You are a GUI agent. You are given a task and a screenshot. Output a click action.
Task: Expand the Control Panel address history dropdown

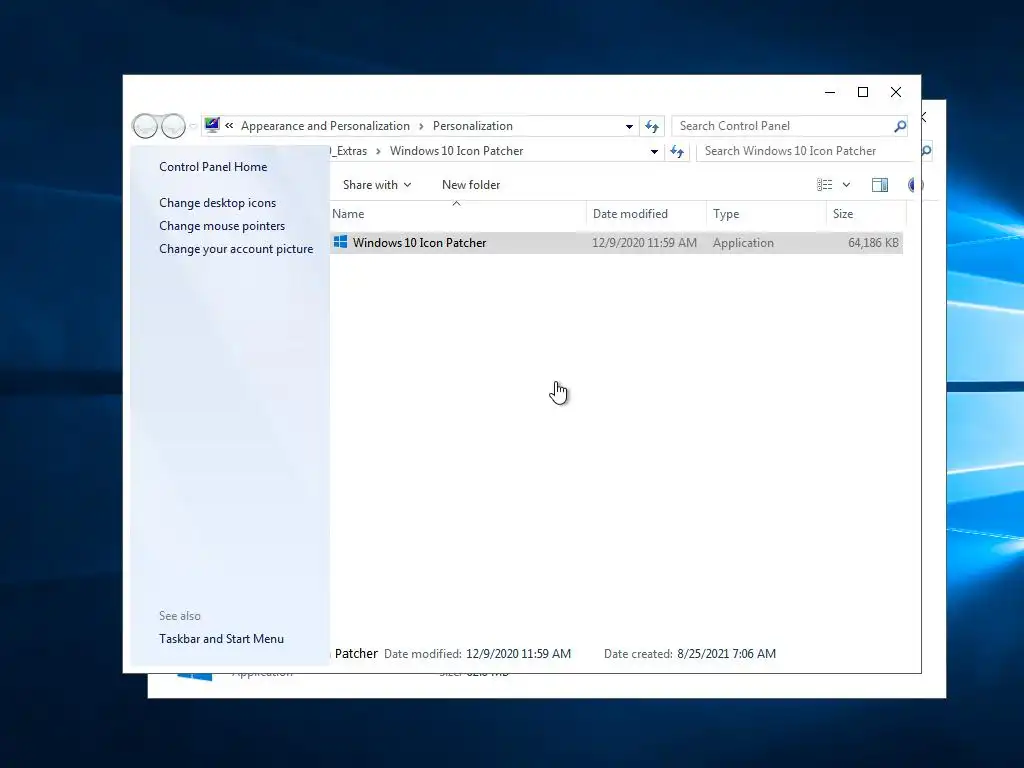point(629,126)
